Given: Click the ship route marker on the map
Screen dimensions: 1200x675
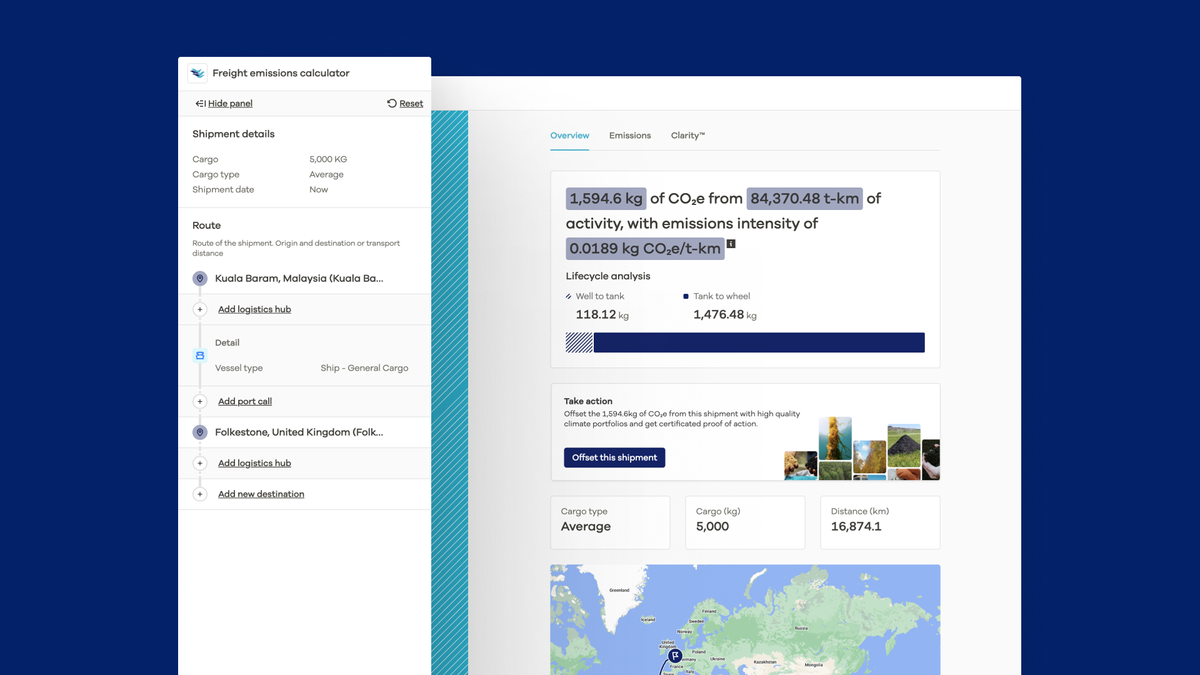Looking at the screenshot, I should point(675,654).
